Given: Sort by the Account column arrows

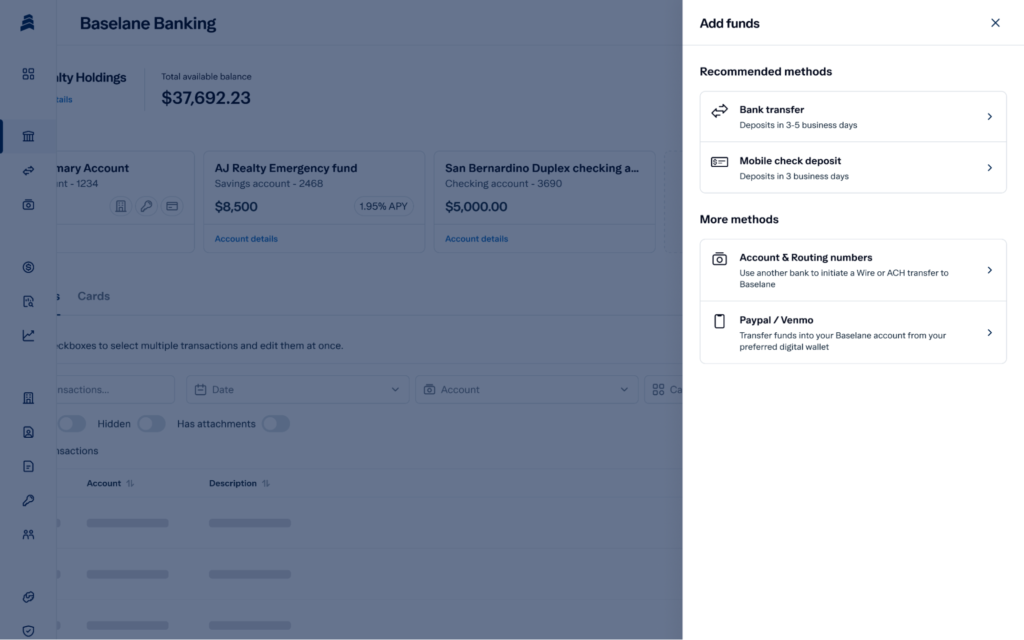Looking at the screenshot, I should point(130,483).
